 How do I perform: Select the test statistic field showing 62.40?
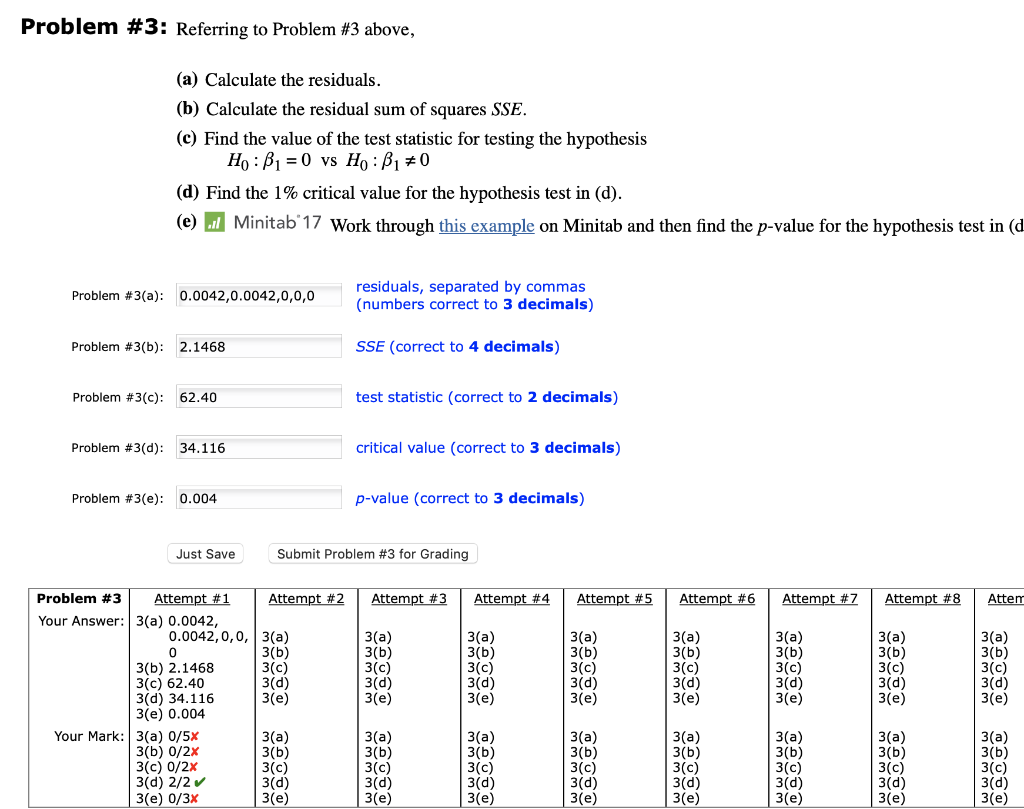[258, 396]
